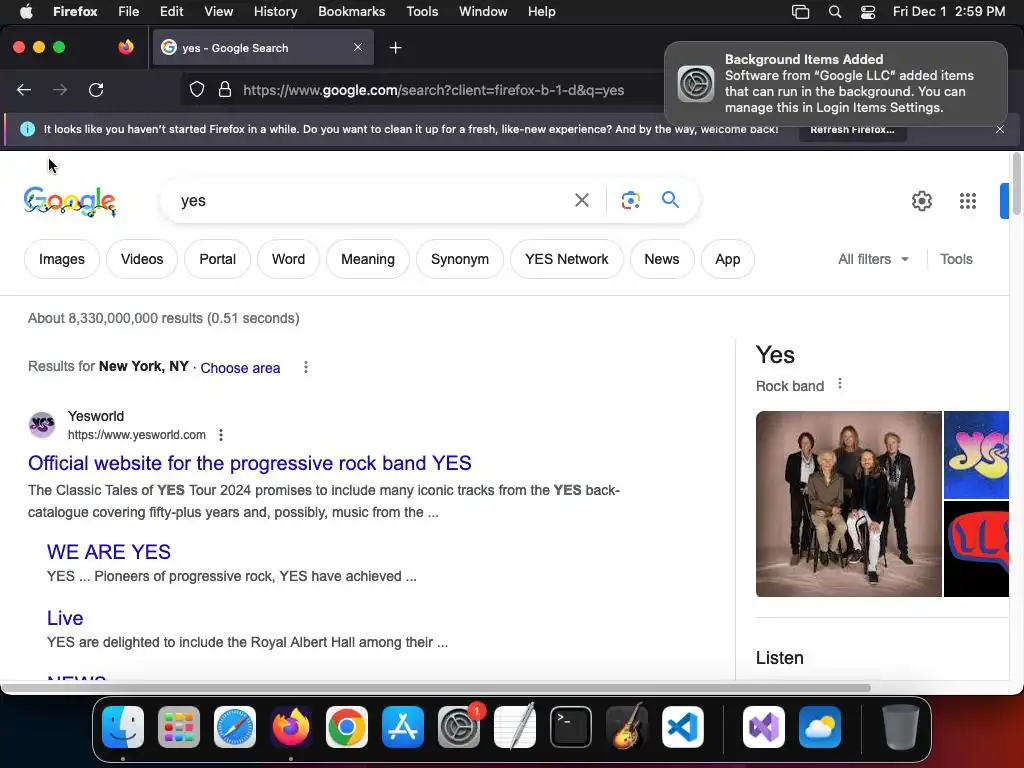The width and height of the screenshot is (1024, 768).
Task: Filter results by Videos
Action: pyautogui.click(x=142, y=259)
